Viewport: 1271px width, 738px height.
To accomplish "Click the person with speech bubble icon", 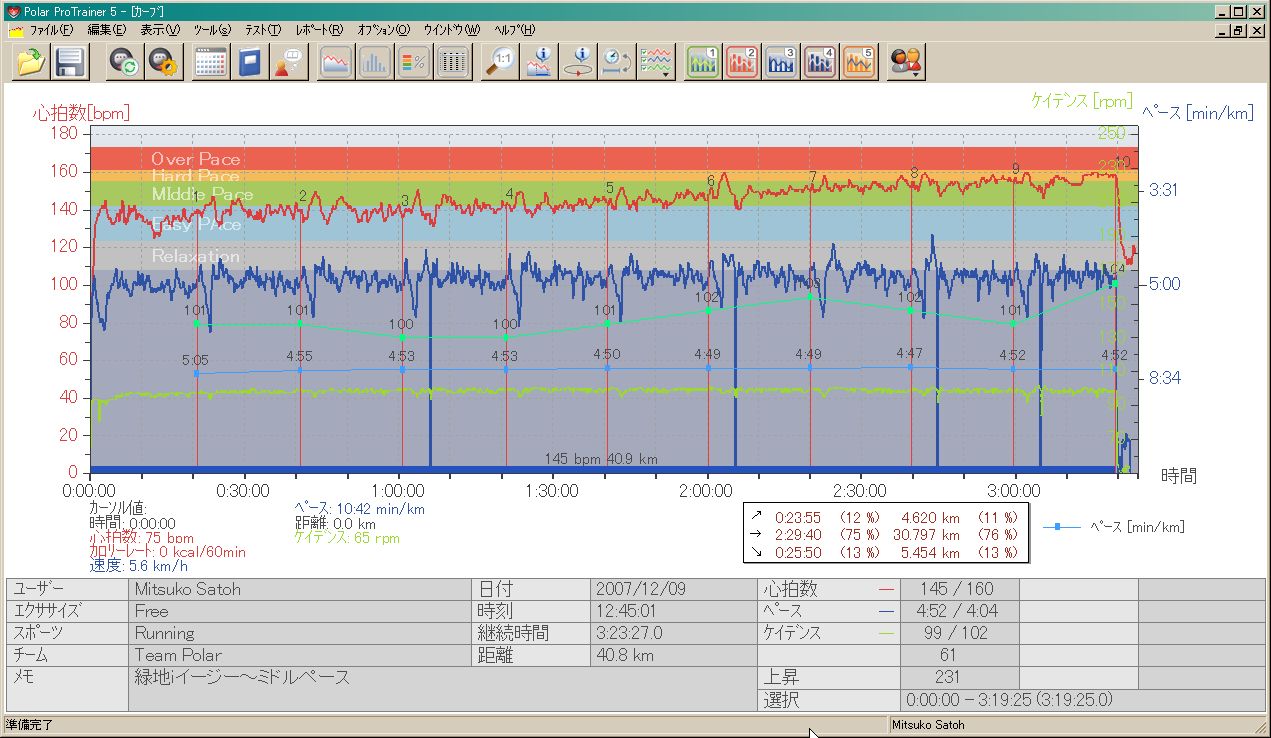I will coord(287,63).
